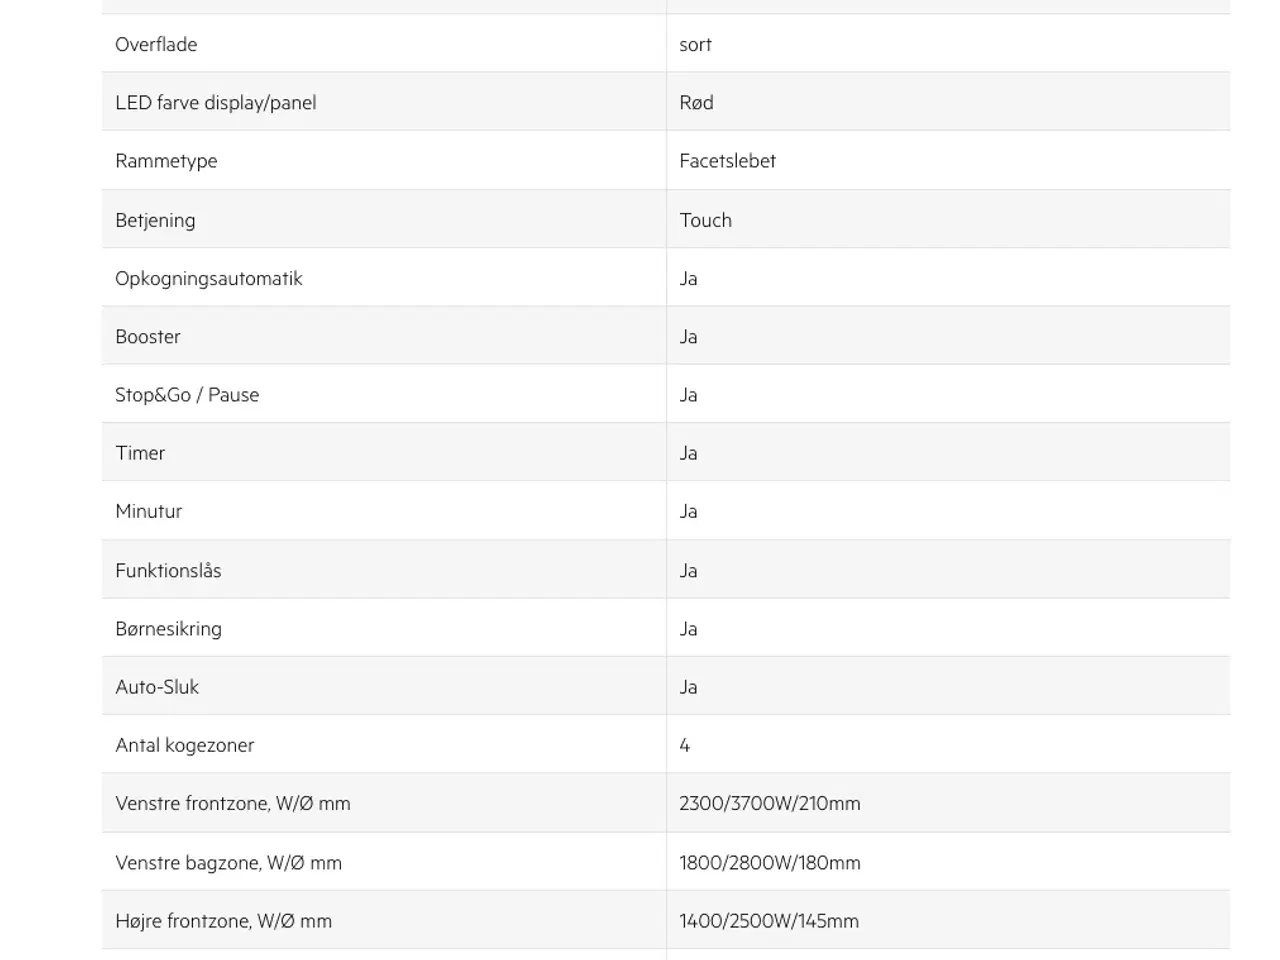Image resolution: width=1280 pixels, height=960 pixels.
Task: Click the Rammetype label
Action: point(166,161)
